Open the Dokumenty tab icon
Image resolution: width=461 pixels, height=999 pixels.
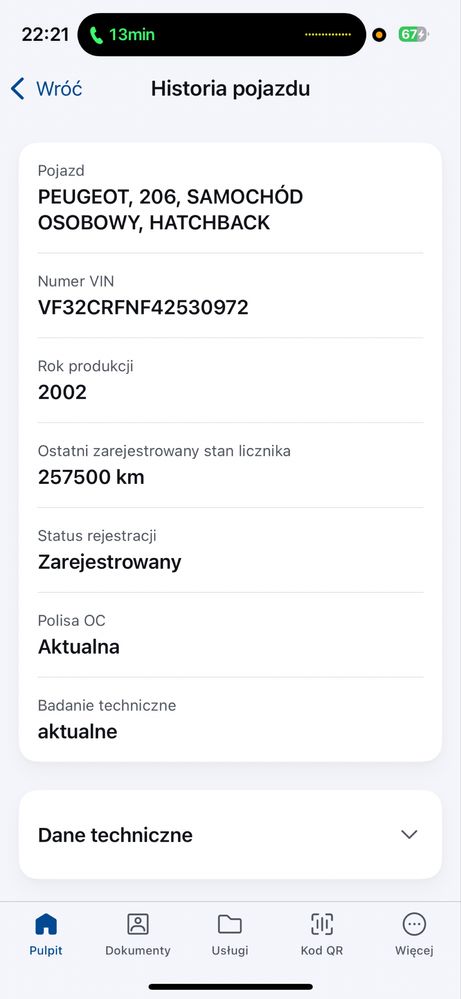pos(138,924)
